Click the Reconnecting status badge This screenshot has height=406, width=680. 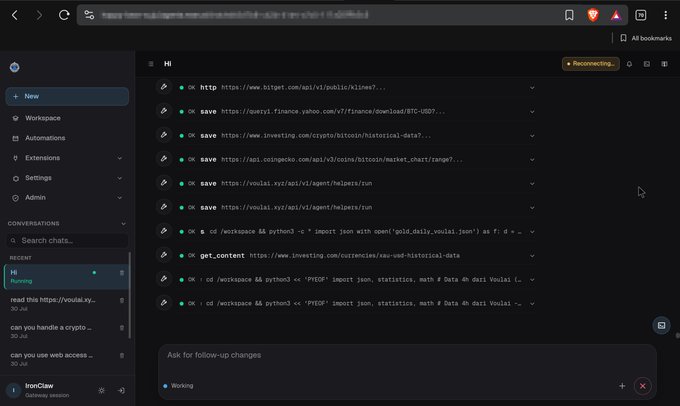pos(591,64)
